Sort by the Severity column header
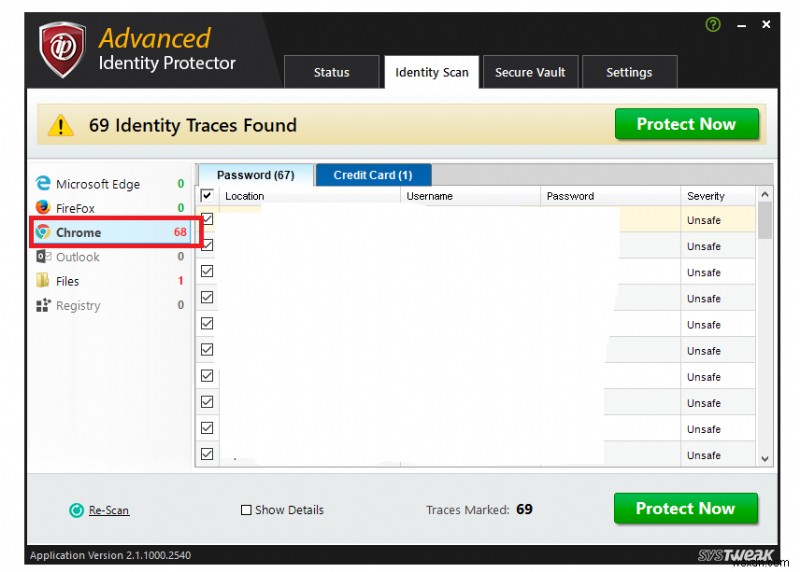This screenshot has height=572, width=800. 718,196
